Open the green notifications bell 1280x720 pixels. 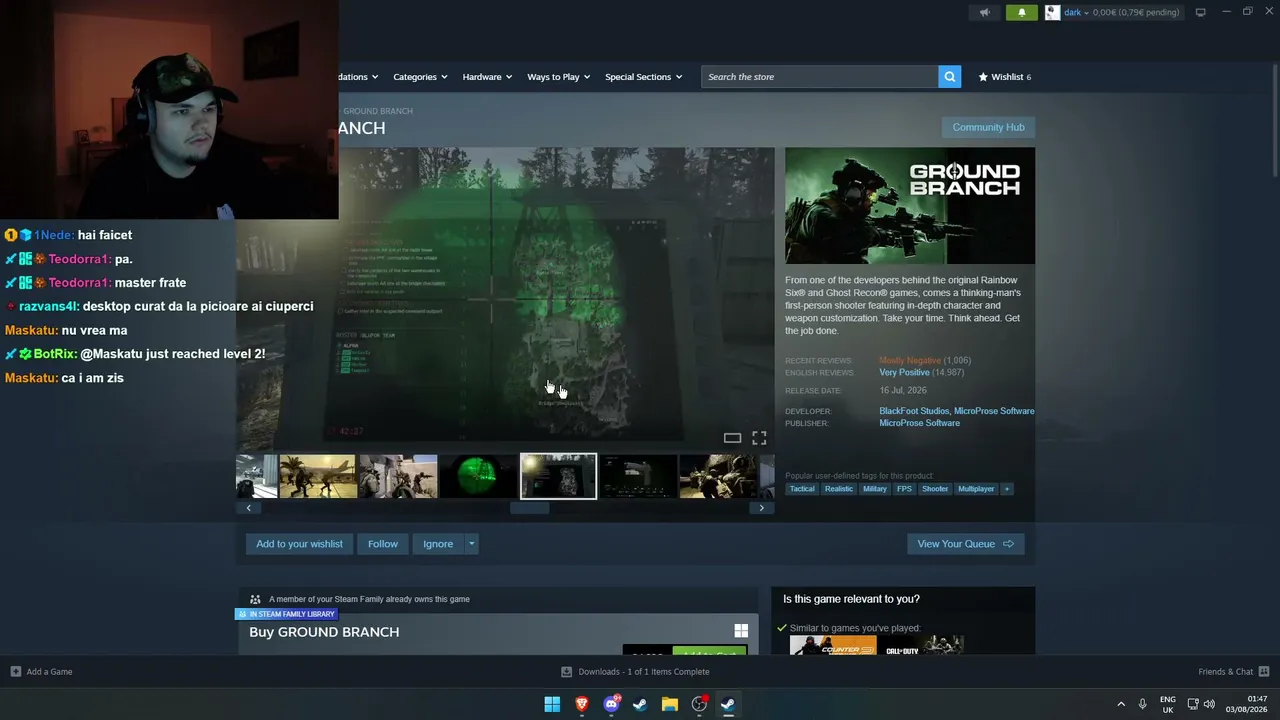[x=1021, y=12]
